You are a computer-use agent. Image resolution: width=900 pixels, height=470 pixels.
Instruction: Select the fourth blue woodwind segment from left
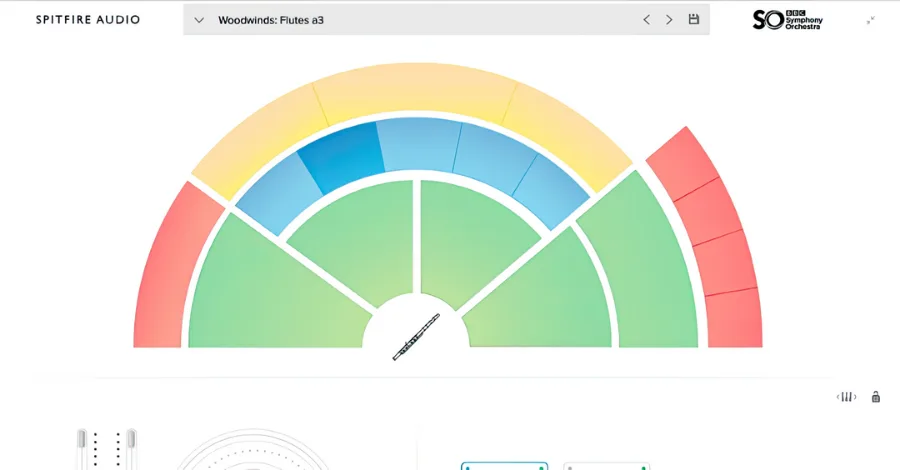click(x=495, y=159)
